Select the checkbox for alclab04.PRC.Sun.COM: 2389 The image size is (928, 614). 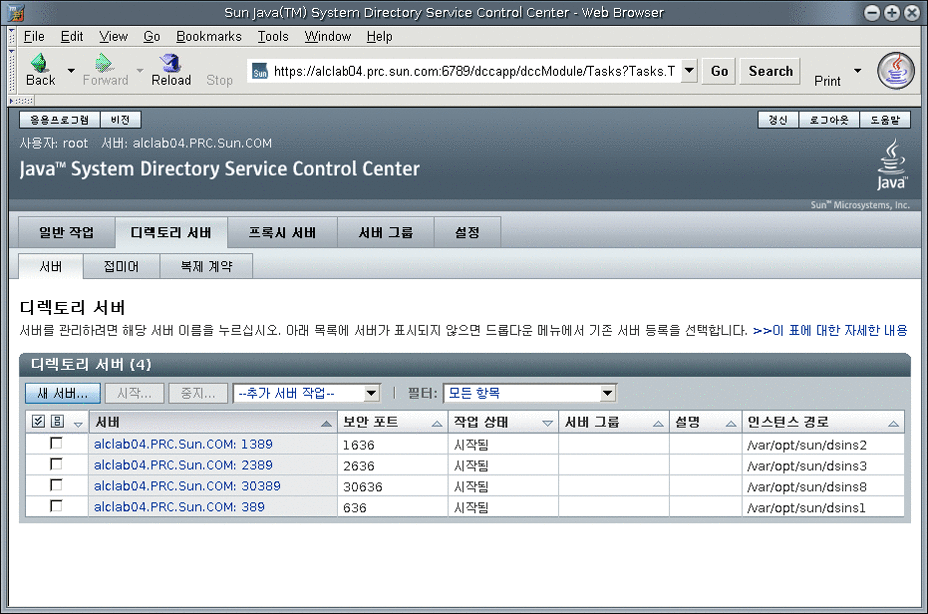click(x=56, y=464)
